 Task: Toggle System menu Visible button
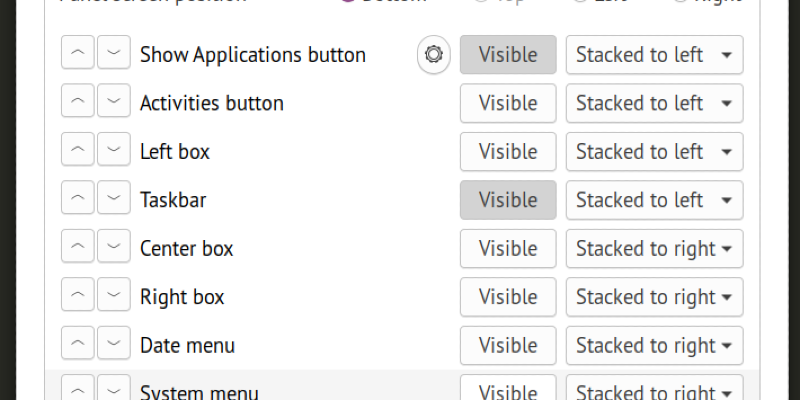tap(508, 389)
